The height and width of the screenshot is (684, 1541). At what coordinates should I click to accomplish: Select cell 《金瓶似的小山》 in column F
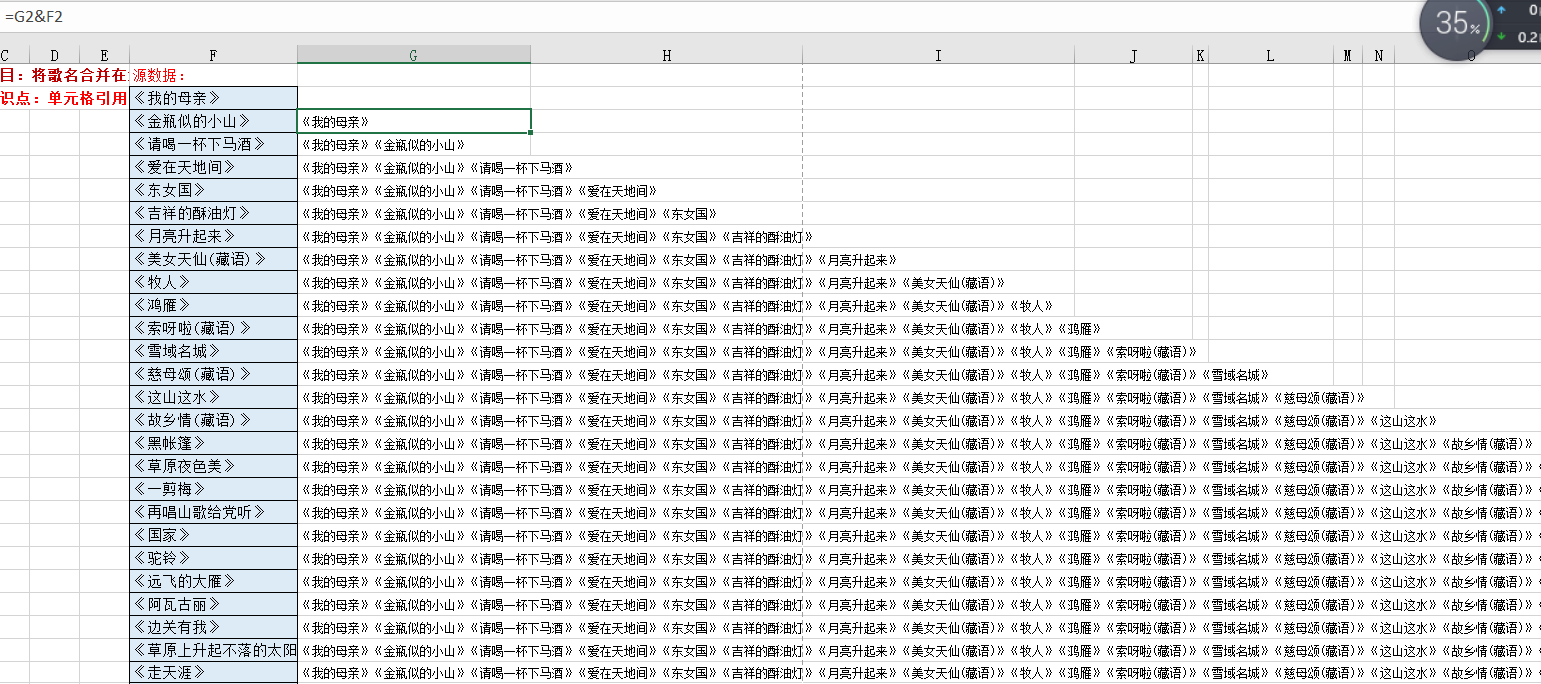(213, 121)
